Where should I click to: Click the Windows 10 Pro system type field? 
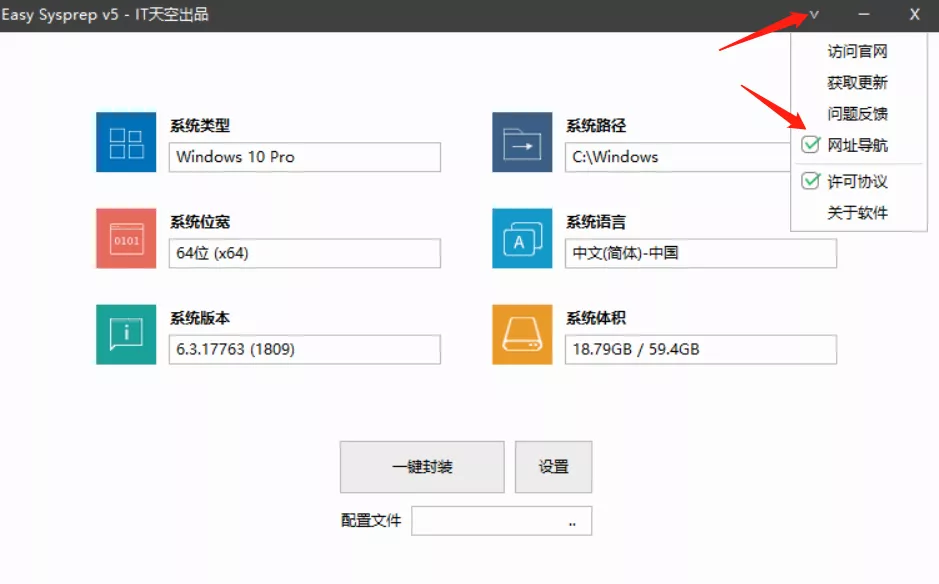[x=304, y=157]
